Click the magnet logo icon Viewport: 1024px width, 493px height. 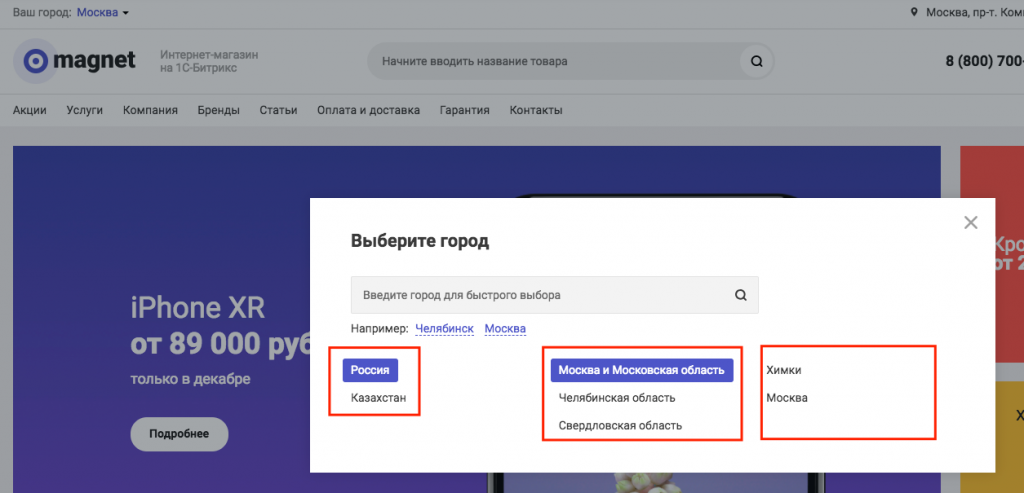click(x=35, y=61)
